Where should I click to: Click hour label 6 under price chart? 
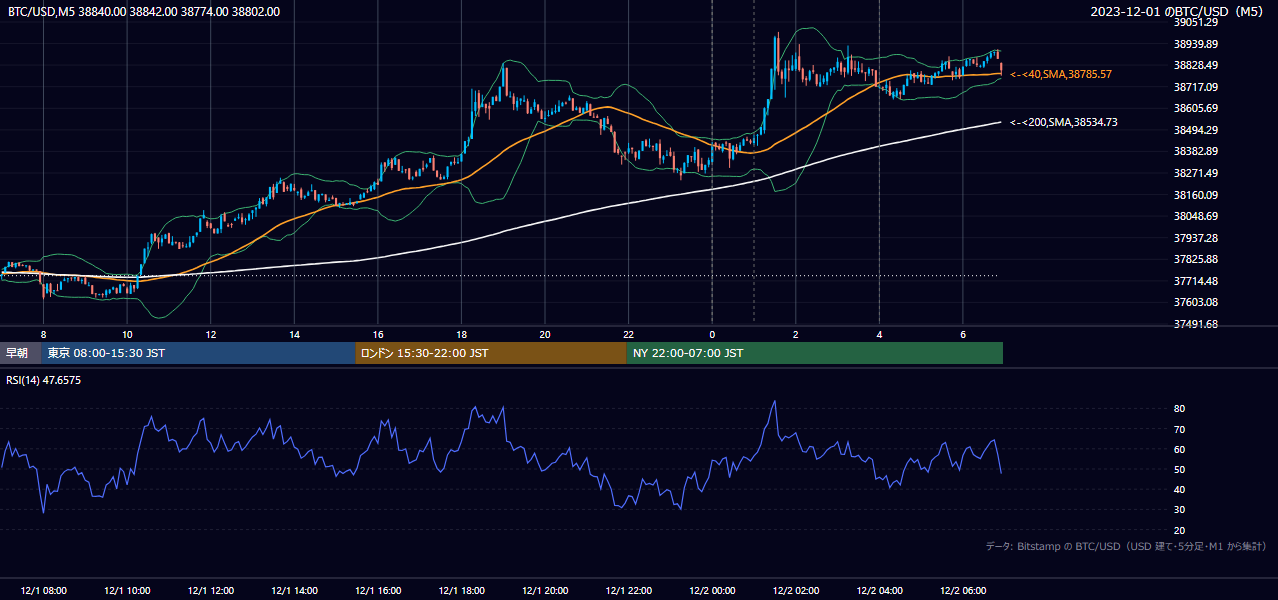click(x=963, y=334)
